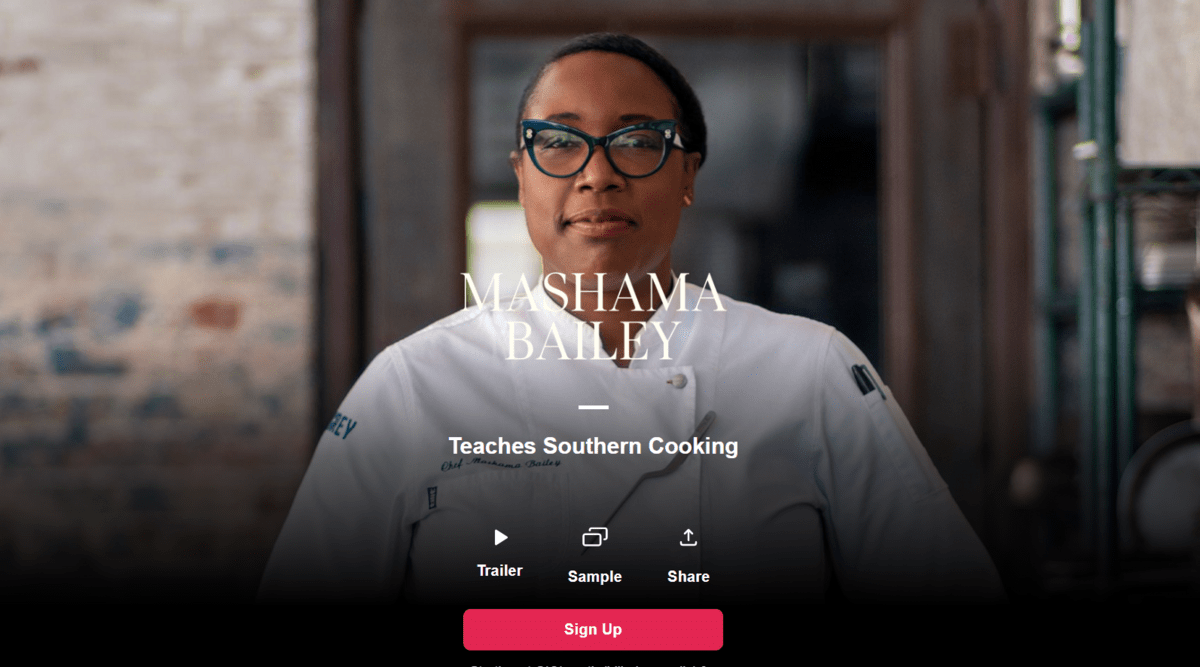
Task: Select the Teaches Southern Cooking subtitle
Action: 593,446
